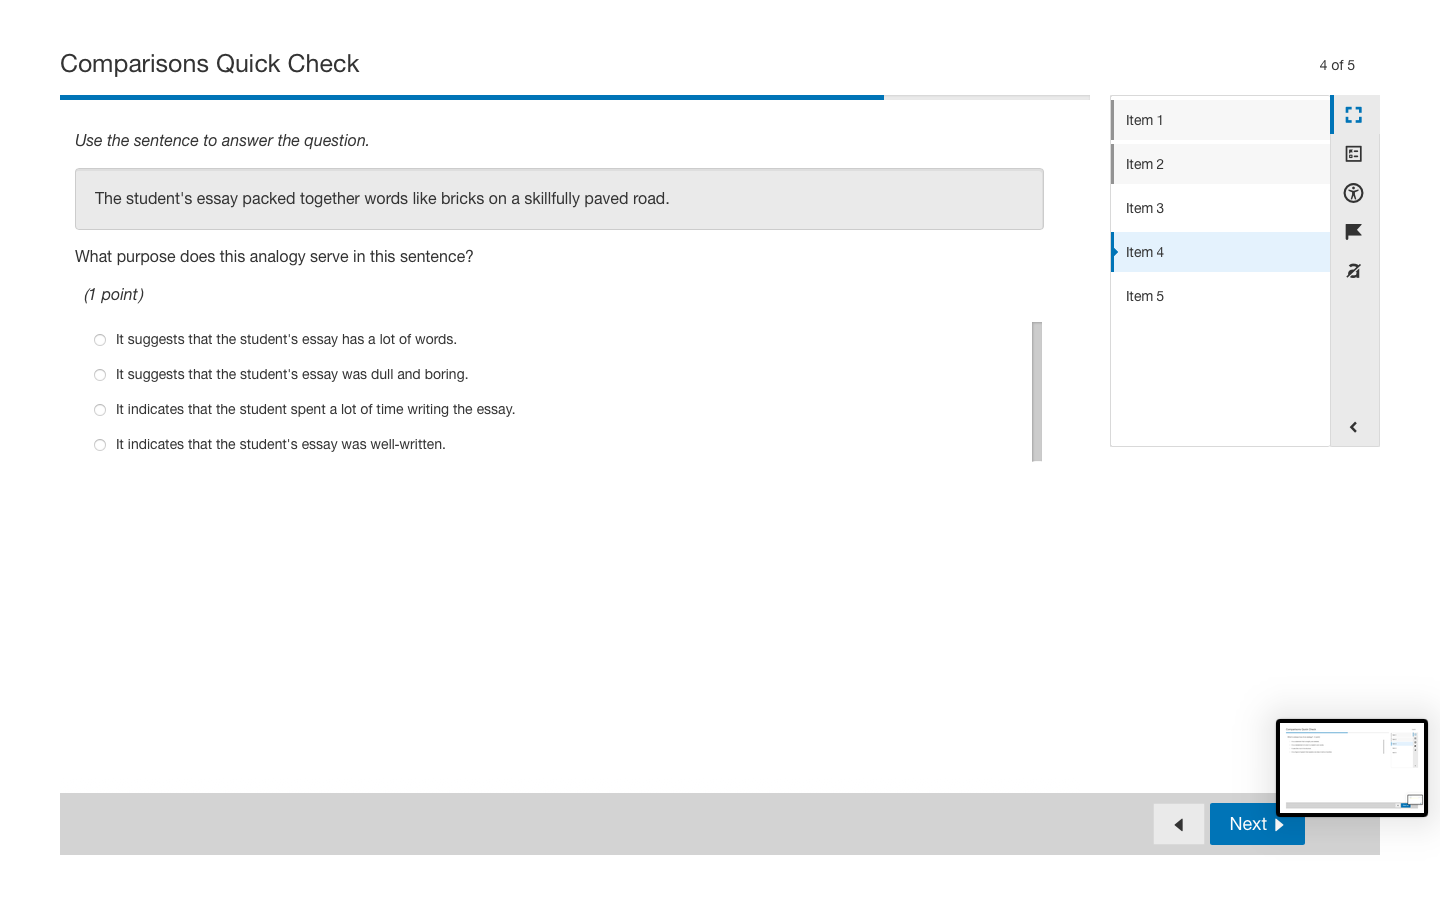Click the analogy sentence about bricks
The image size is (1440, 900).
[382, 199]
